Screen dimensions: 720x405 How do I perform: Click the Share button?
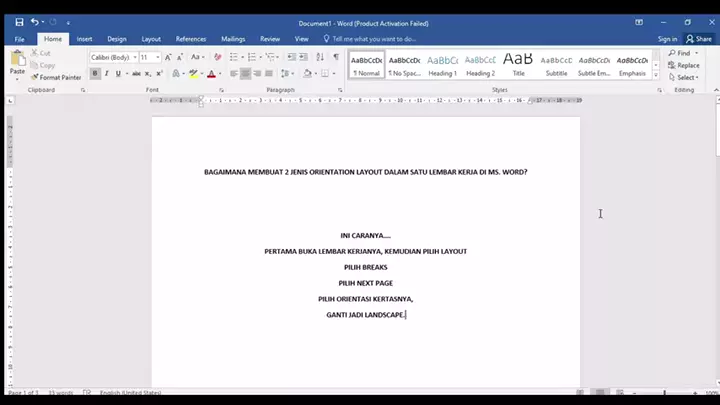pyautogui.click(x=699, y=39)
